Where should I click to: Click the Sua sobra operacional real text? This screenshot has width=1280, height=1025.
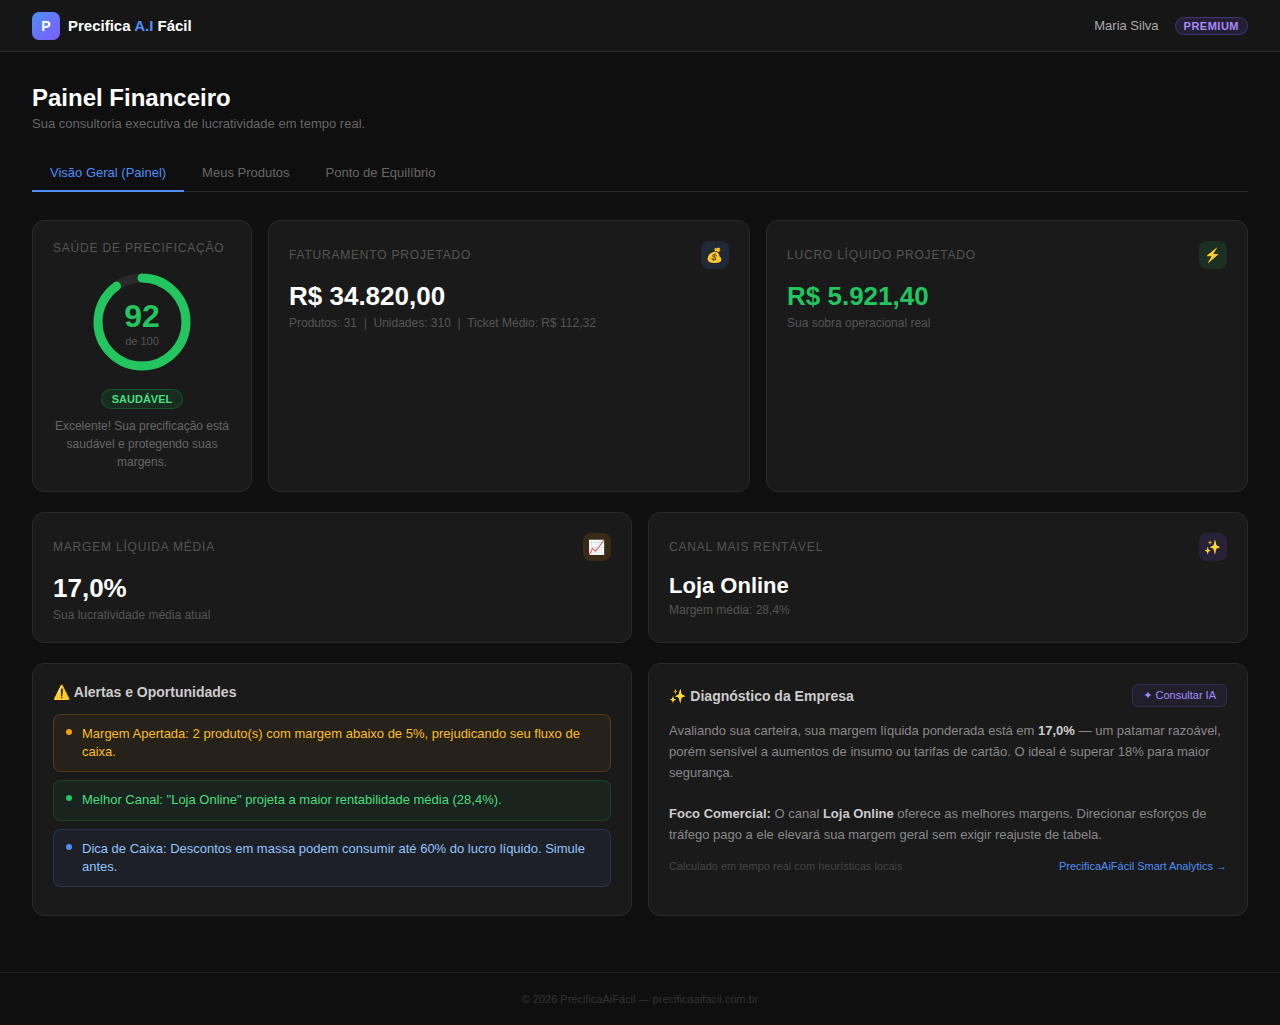[858, 323]
